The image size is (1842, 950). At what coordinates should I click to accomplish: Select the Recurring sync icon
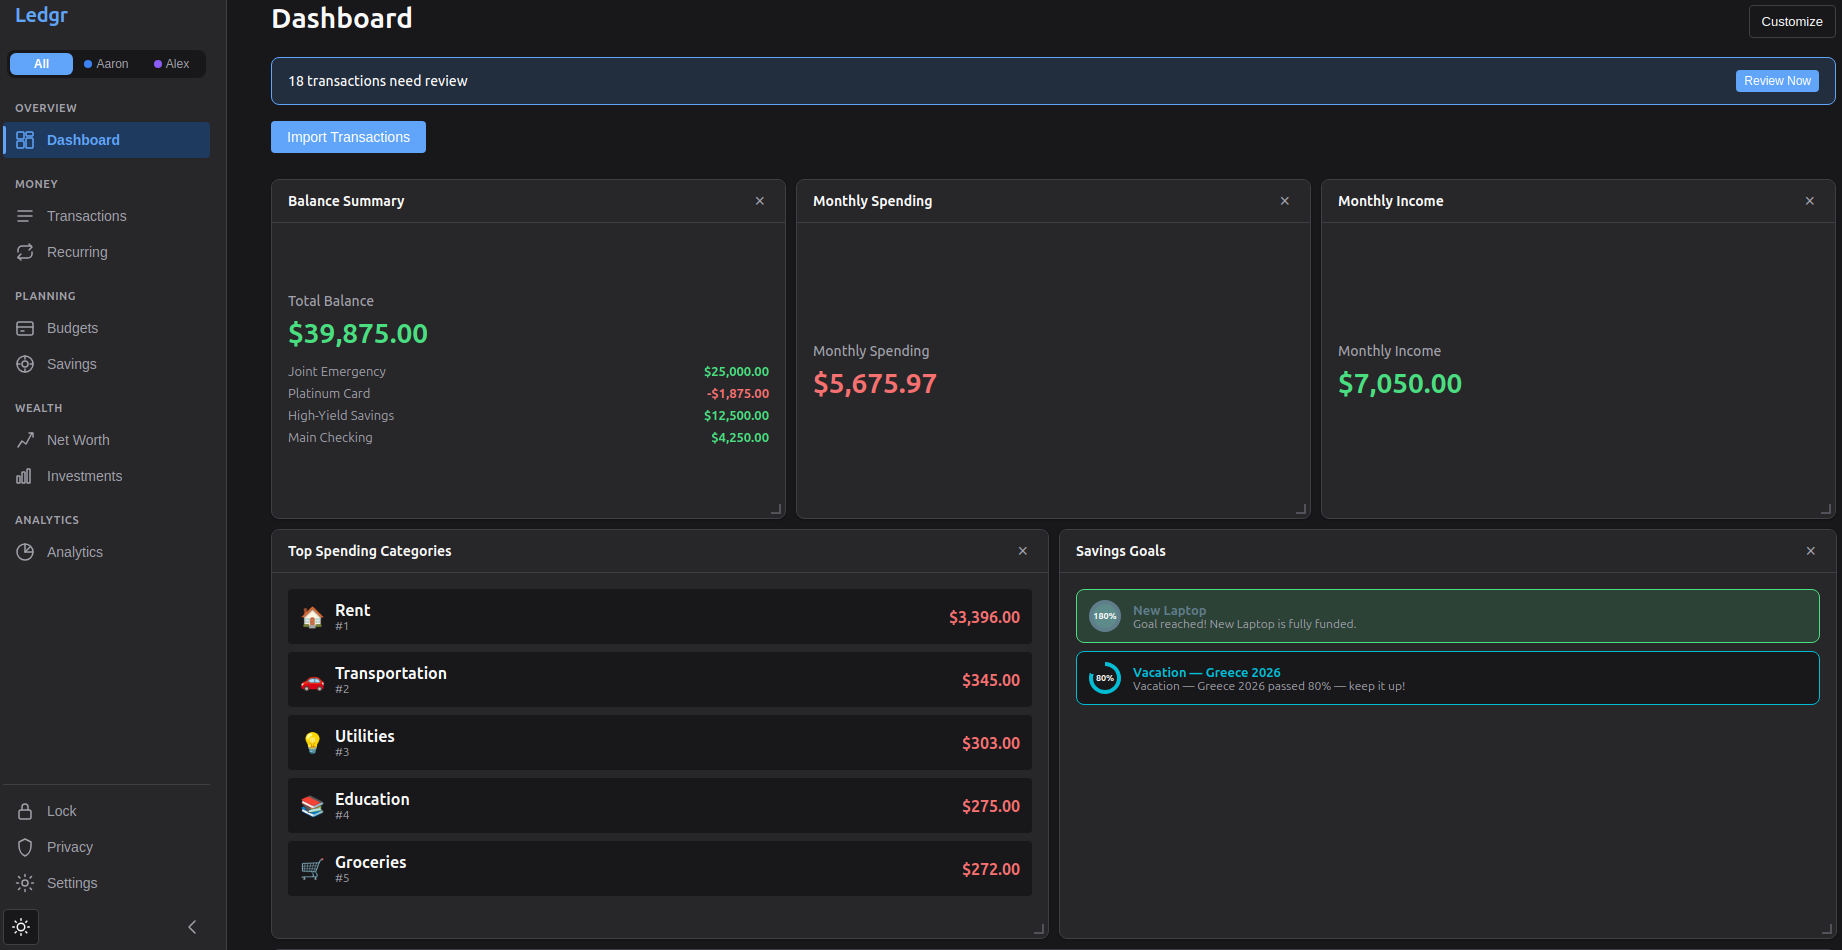[x=25, y=252]
